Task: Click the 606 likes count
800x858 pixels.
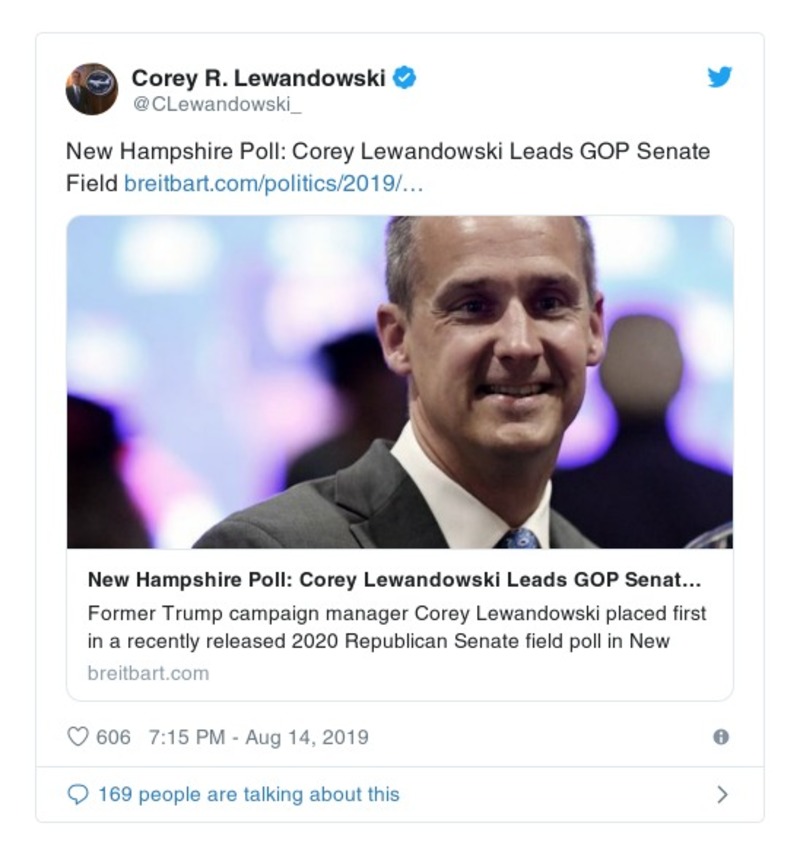Action: coord(113,738)
